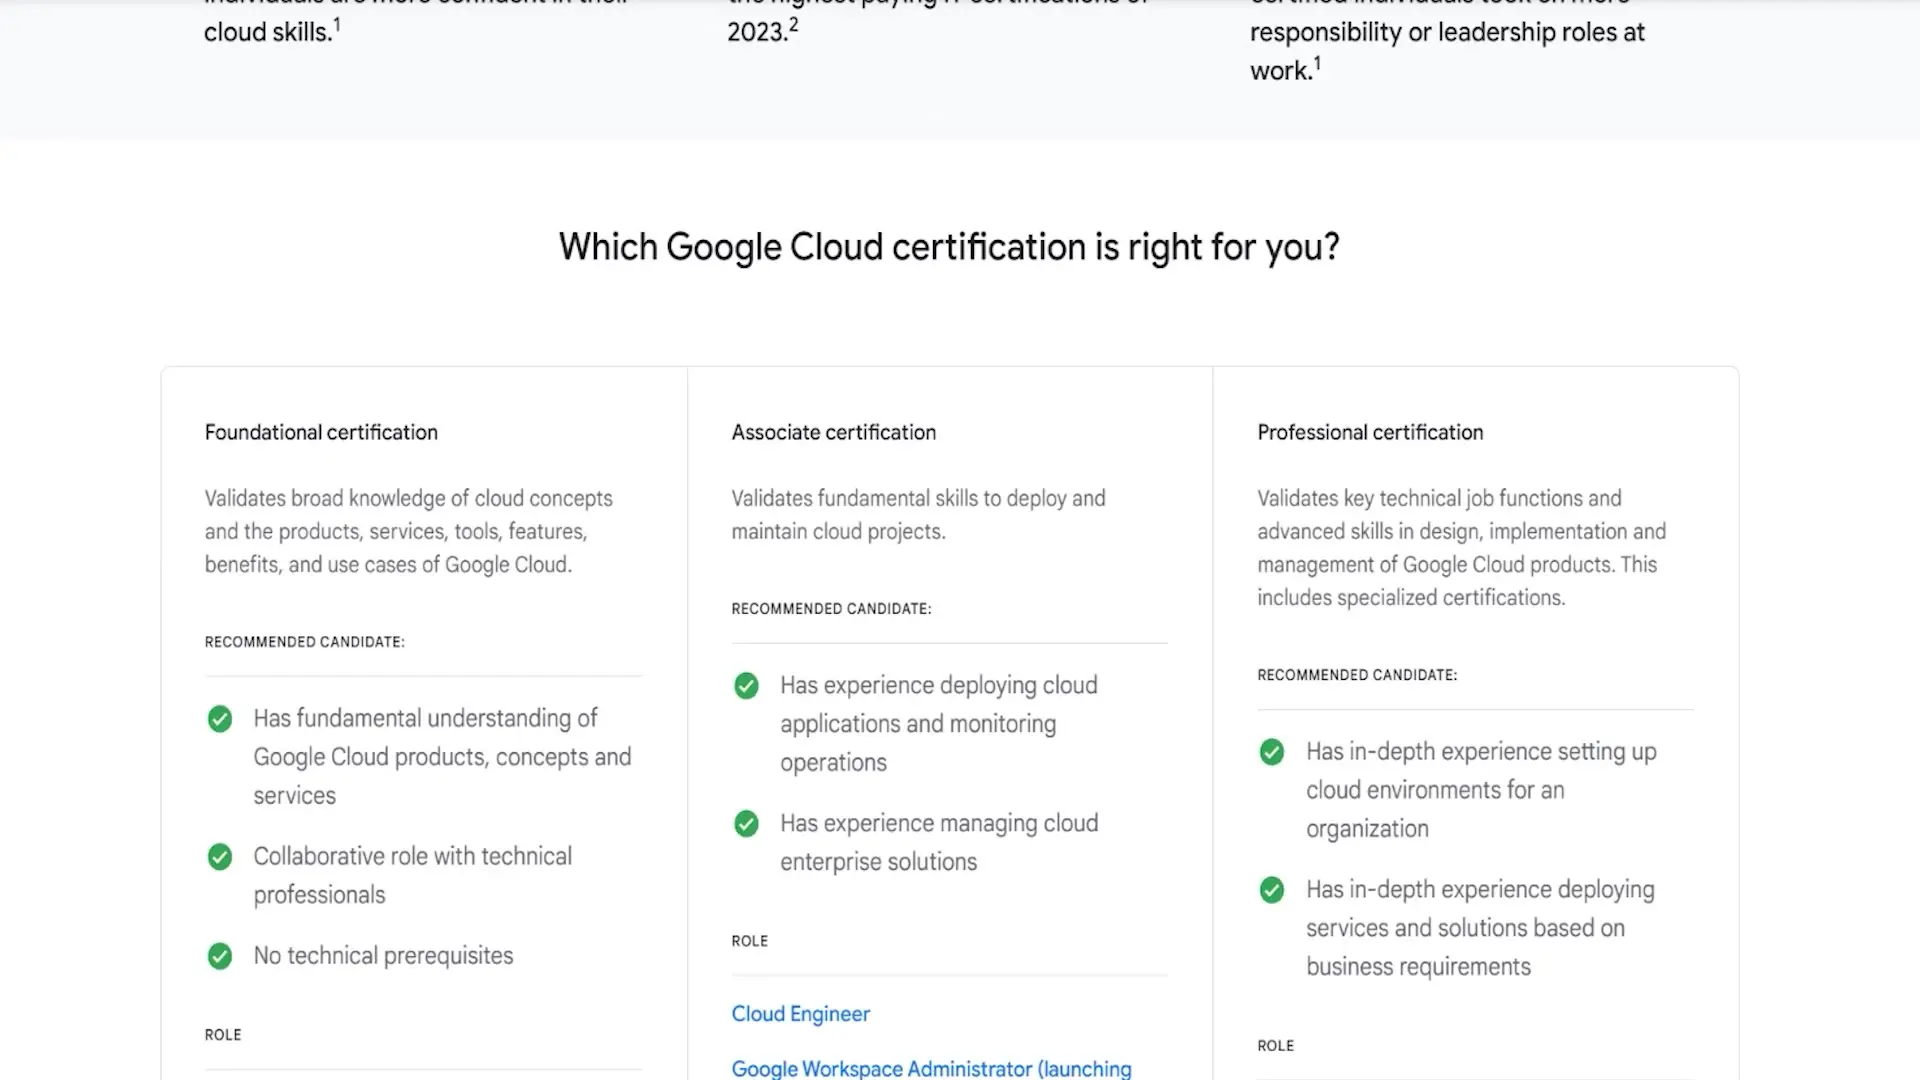Click checkmark beside 'No technical prerequisites'

pyautogui.click(x=220, y=956)
